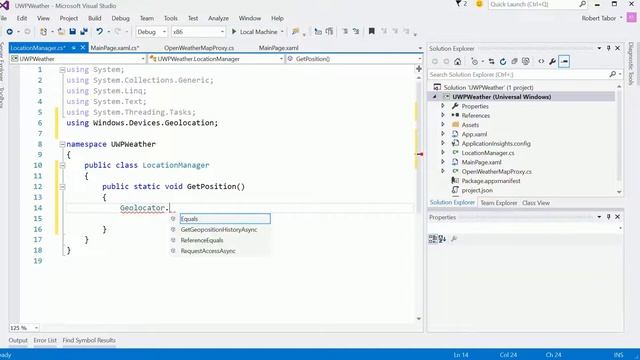Image resolution: width=640 pixels, height=360 pixels.
Task: Click the Robert Tabor account name
Action: click(599, 18)
